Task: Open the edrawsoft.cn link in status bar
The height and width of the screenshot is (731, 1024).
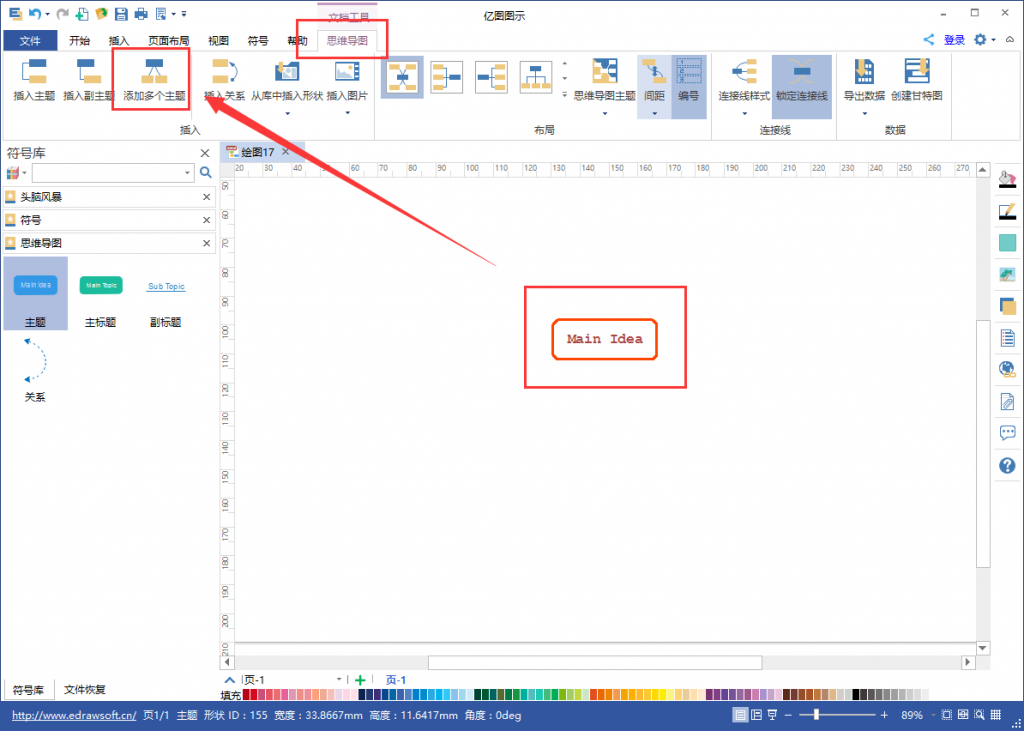Action: point(74,715)
